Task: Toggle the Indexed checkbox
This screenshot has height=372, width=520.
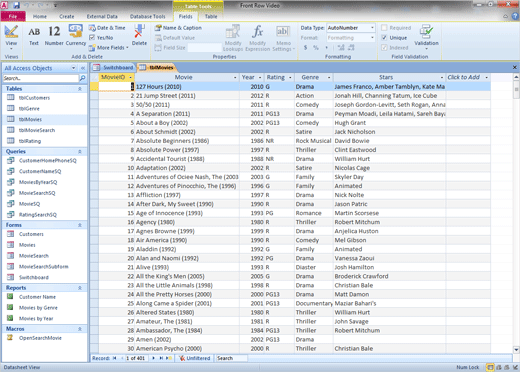Action: [384, 48]
